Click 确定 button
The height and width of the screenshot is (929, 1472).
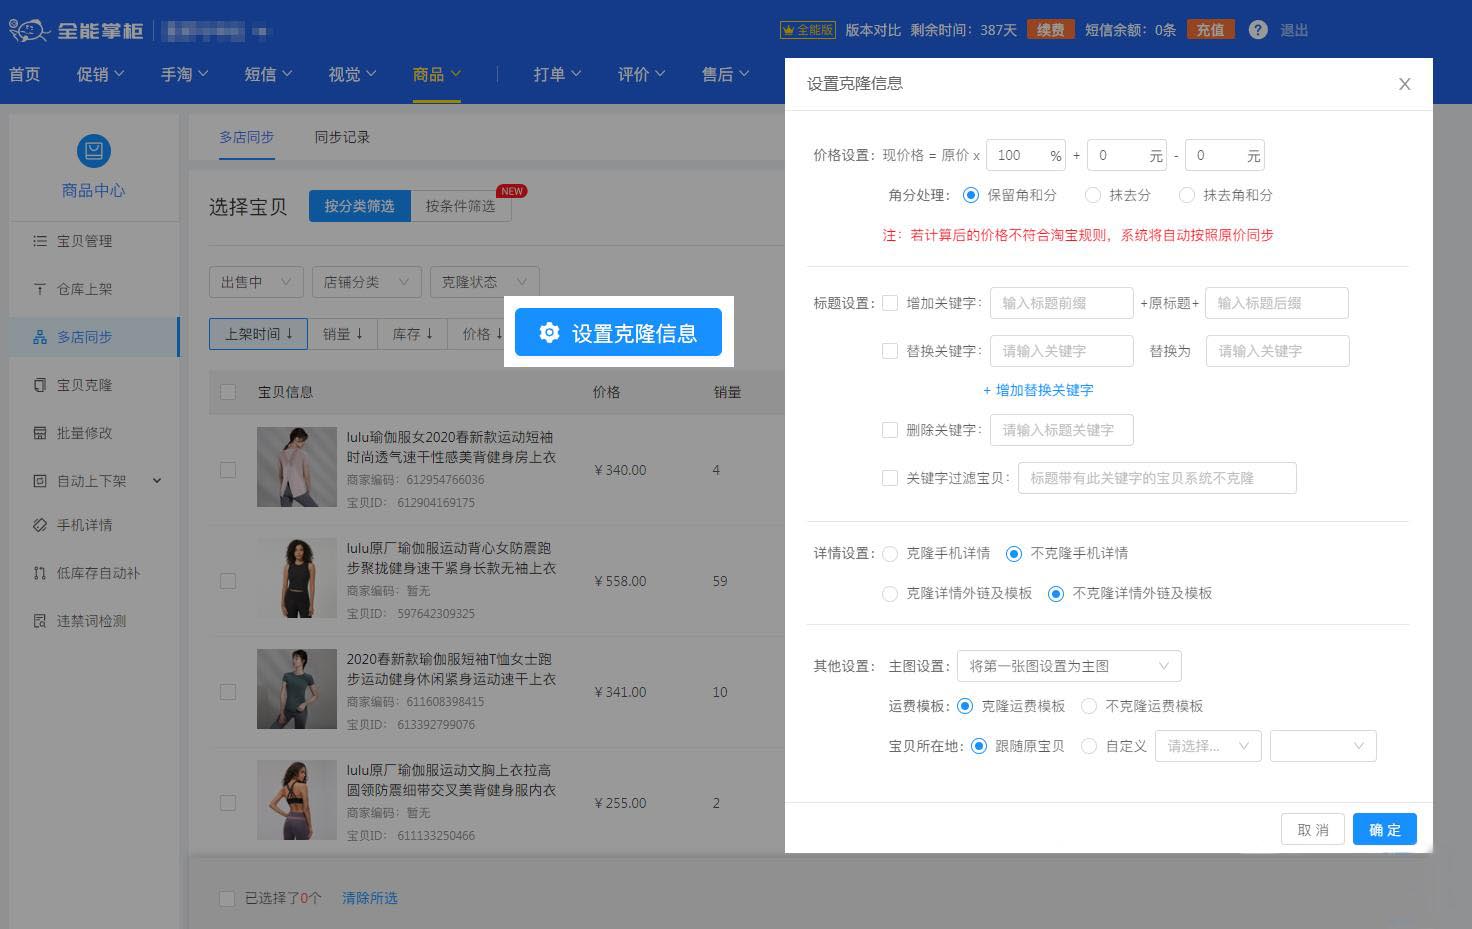click(x=1385, y=829)
